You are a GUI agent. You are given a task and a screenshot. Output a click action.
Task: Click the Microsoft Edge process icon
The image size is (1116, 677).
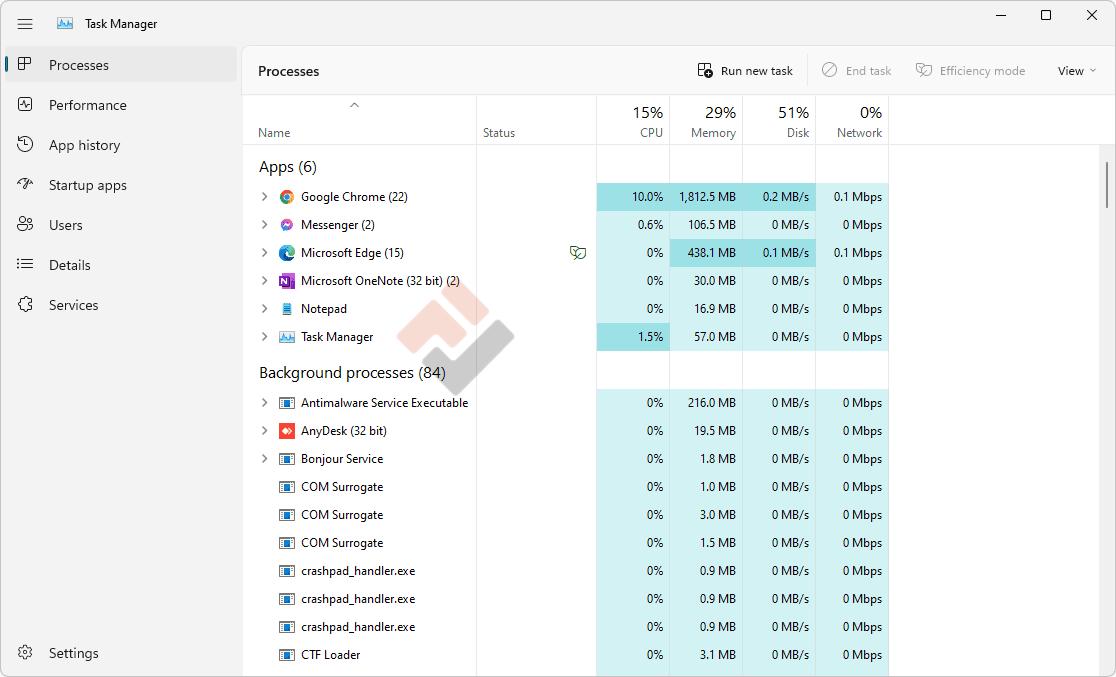(287, 253)
